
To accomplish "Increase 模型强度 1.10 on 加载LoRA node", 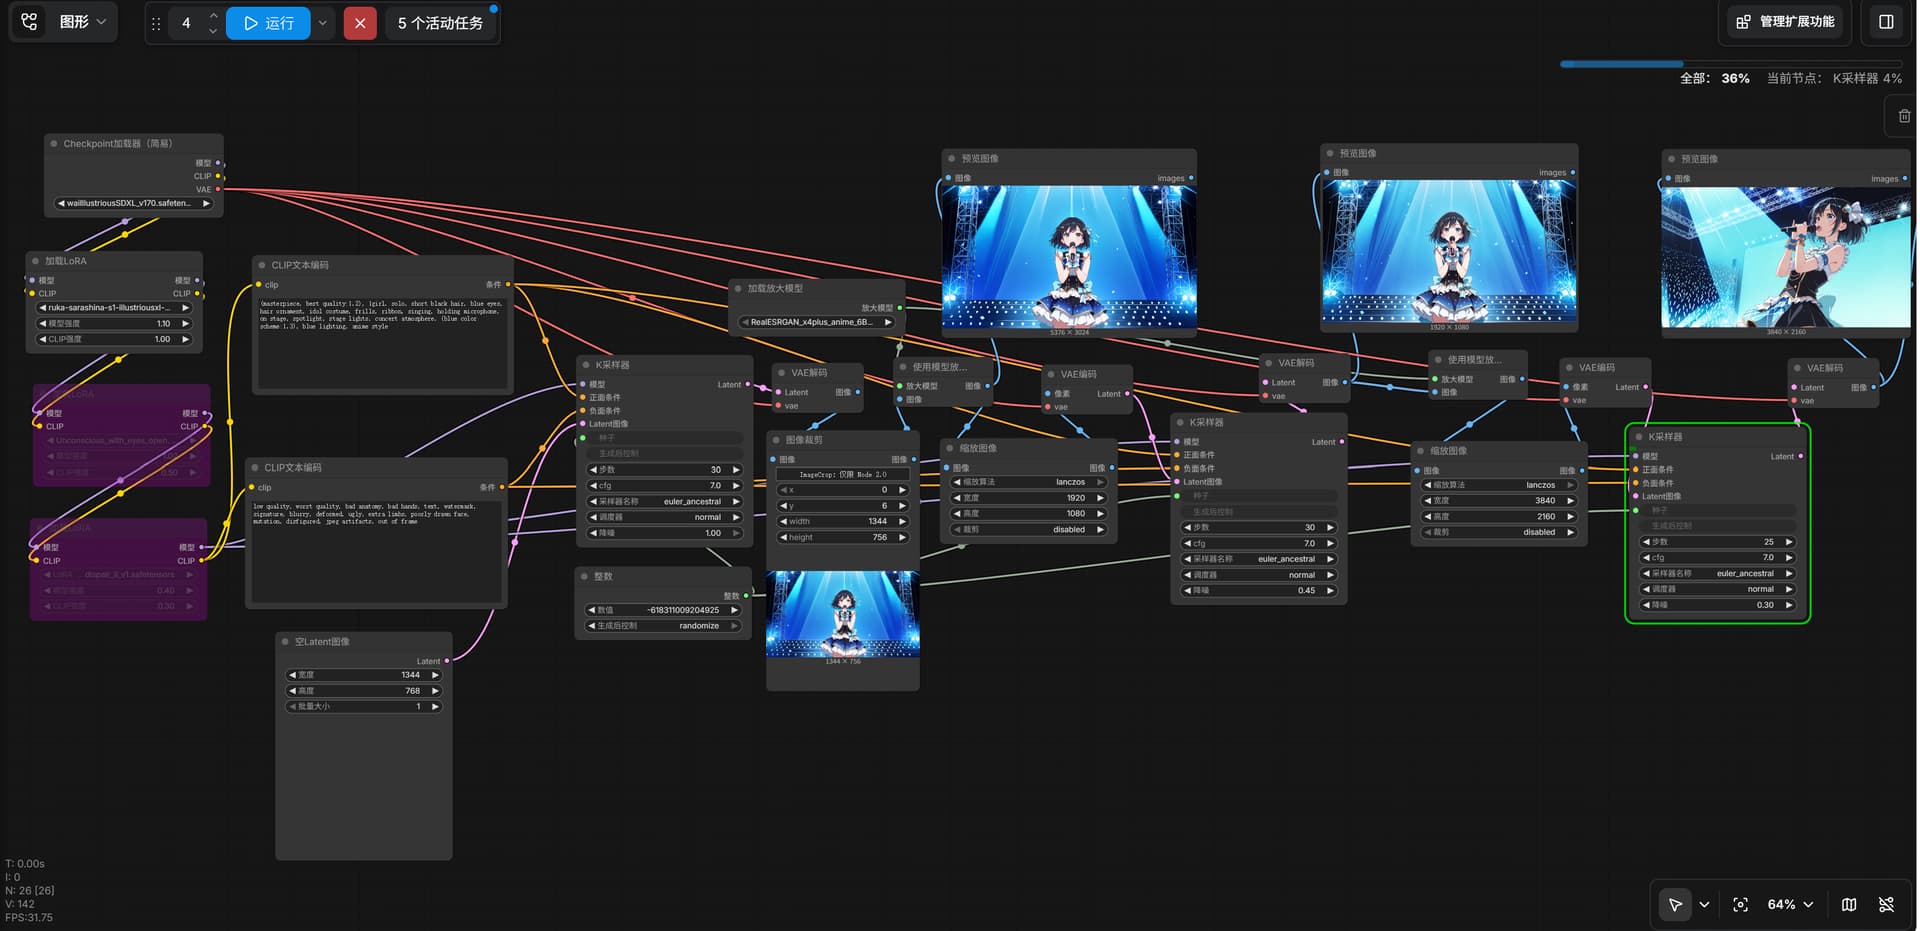I will (x=185, y=324).
